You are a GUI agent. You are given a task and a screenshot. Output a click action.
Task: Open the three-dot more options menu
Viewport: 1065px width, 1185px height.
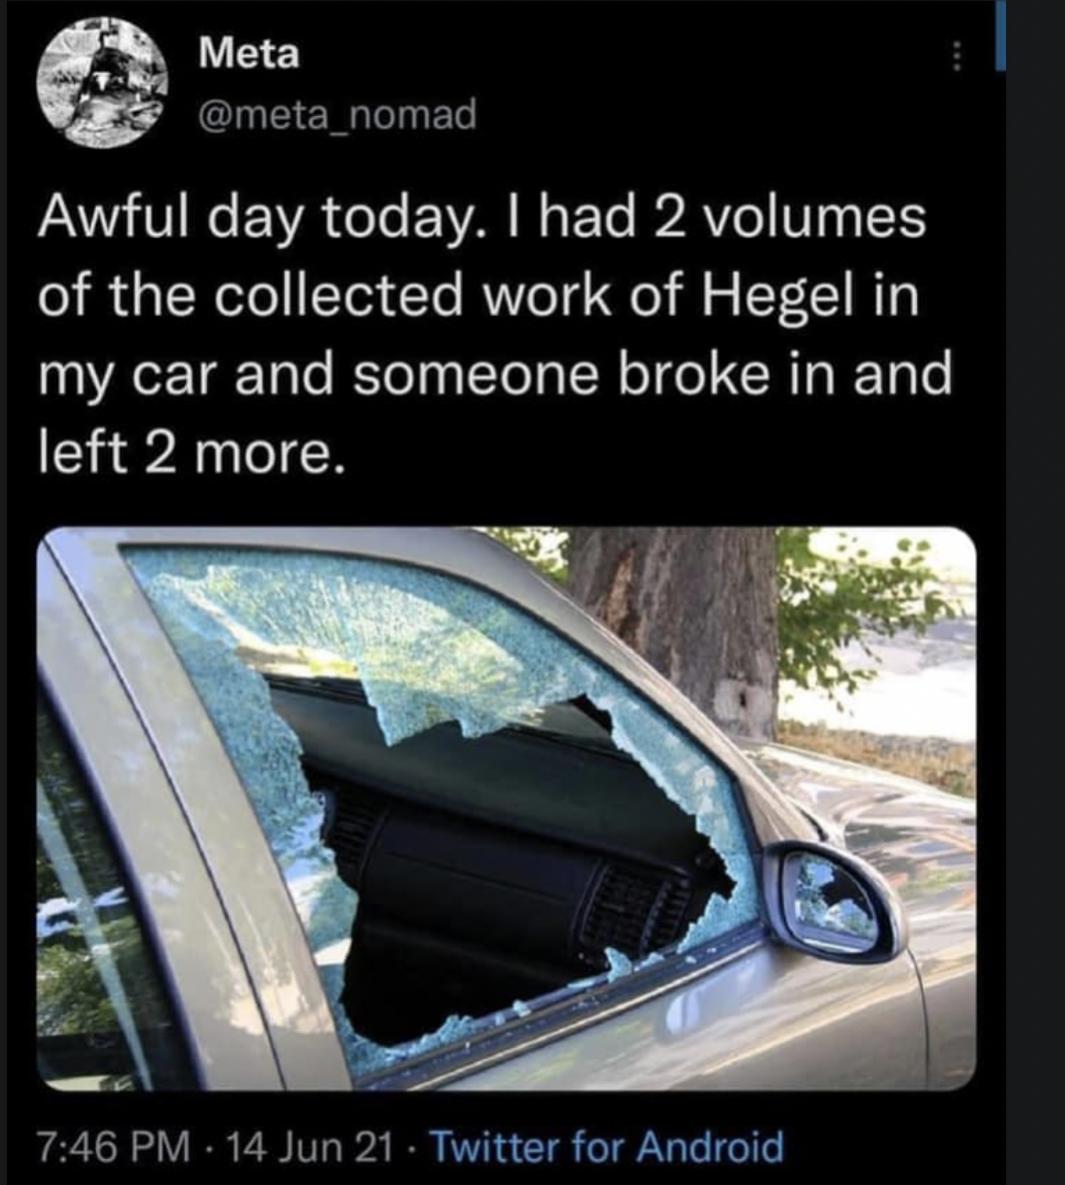(955, 56)
